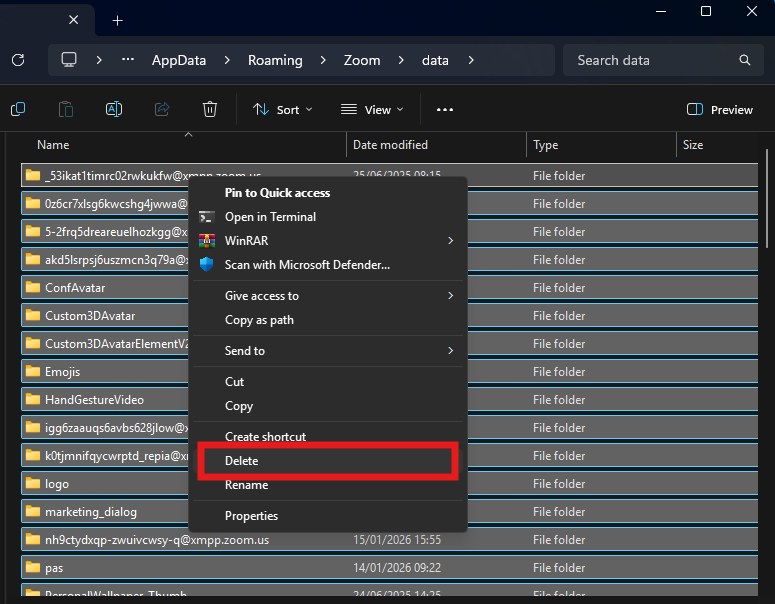
Task: Choose Properties in the context menu
Action: click(x=251, y=516)
